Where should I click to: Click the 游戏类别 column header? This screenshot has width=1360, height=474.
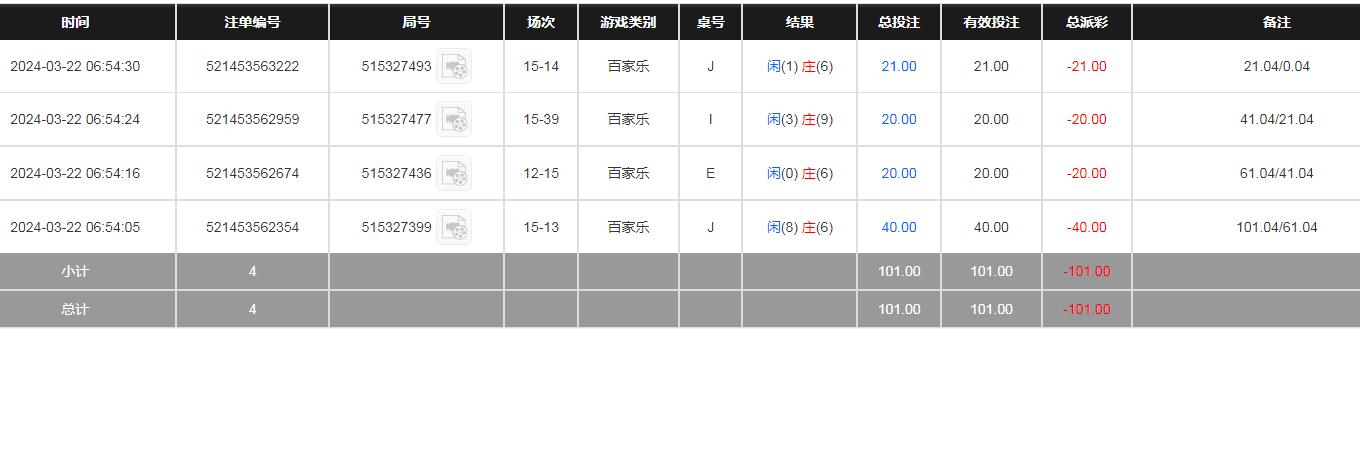click(628, 22)
